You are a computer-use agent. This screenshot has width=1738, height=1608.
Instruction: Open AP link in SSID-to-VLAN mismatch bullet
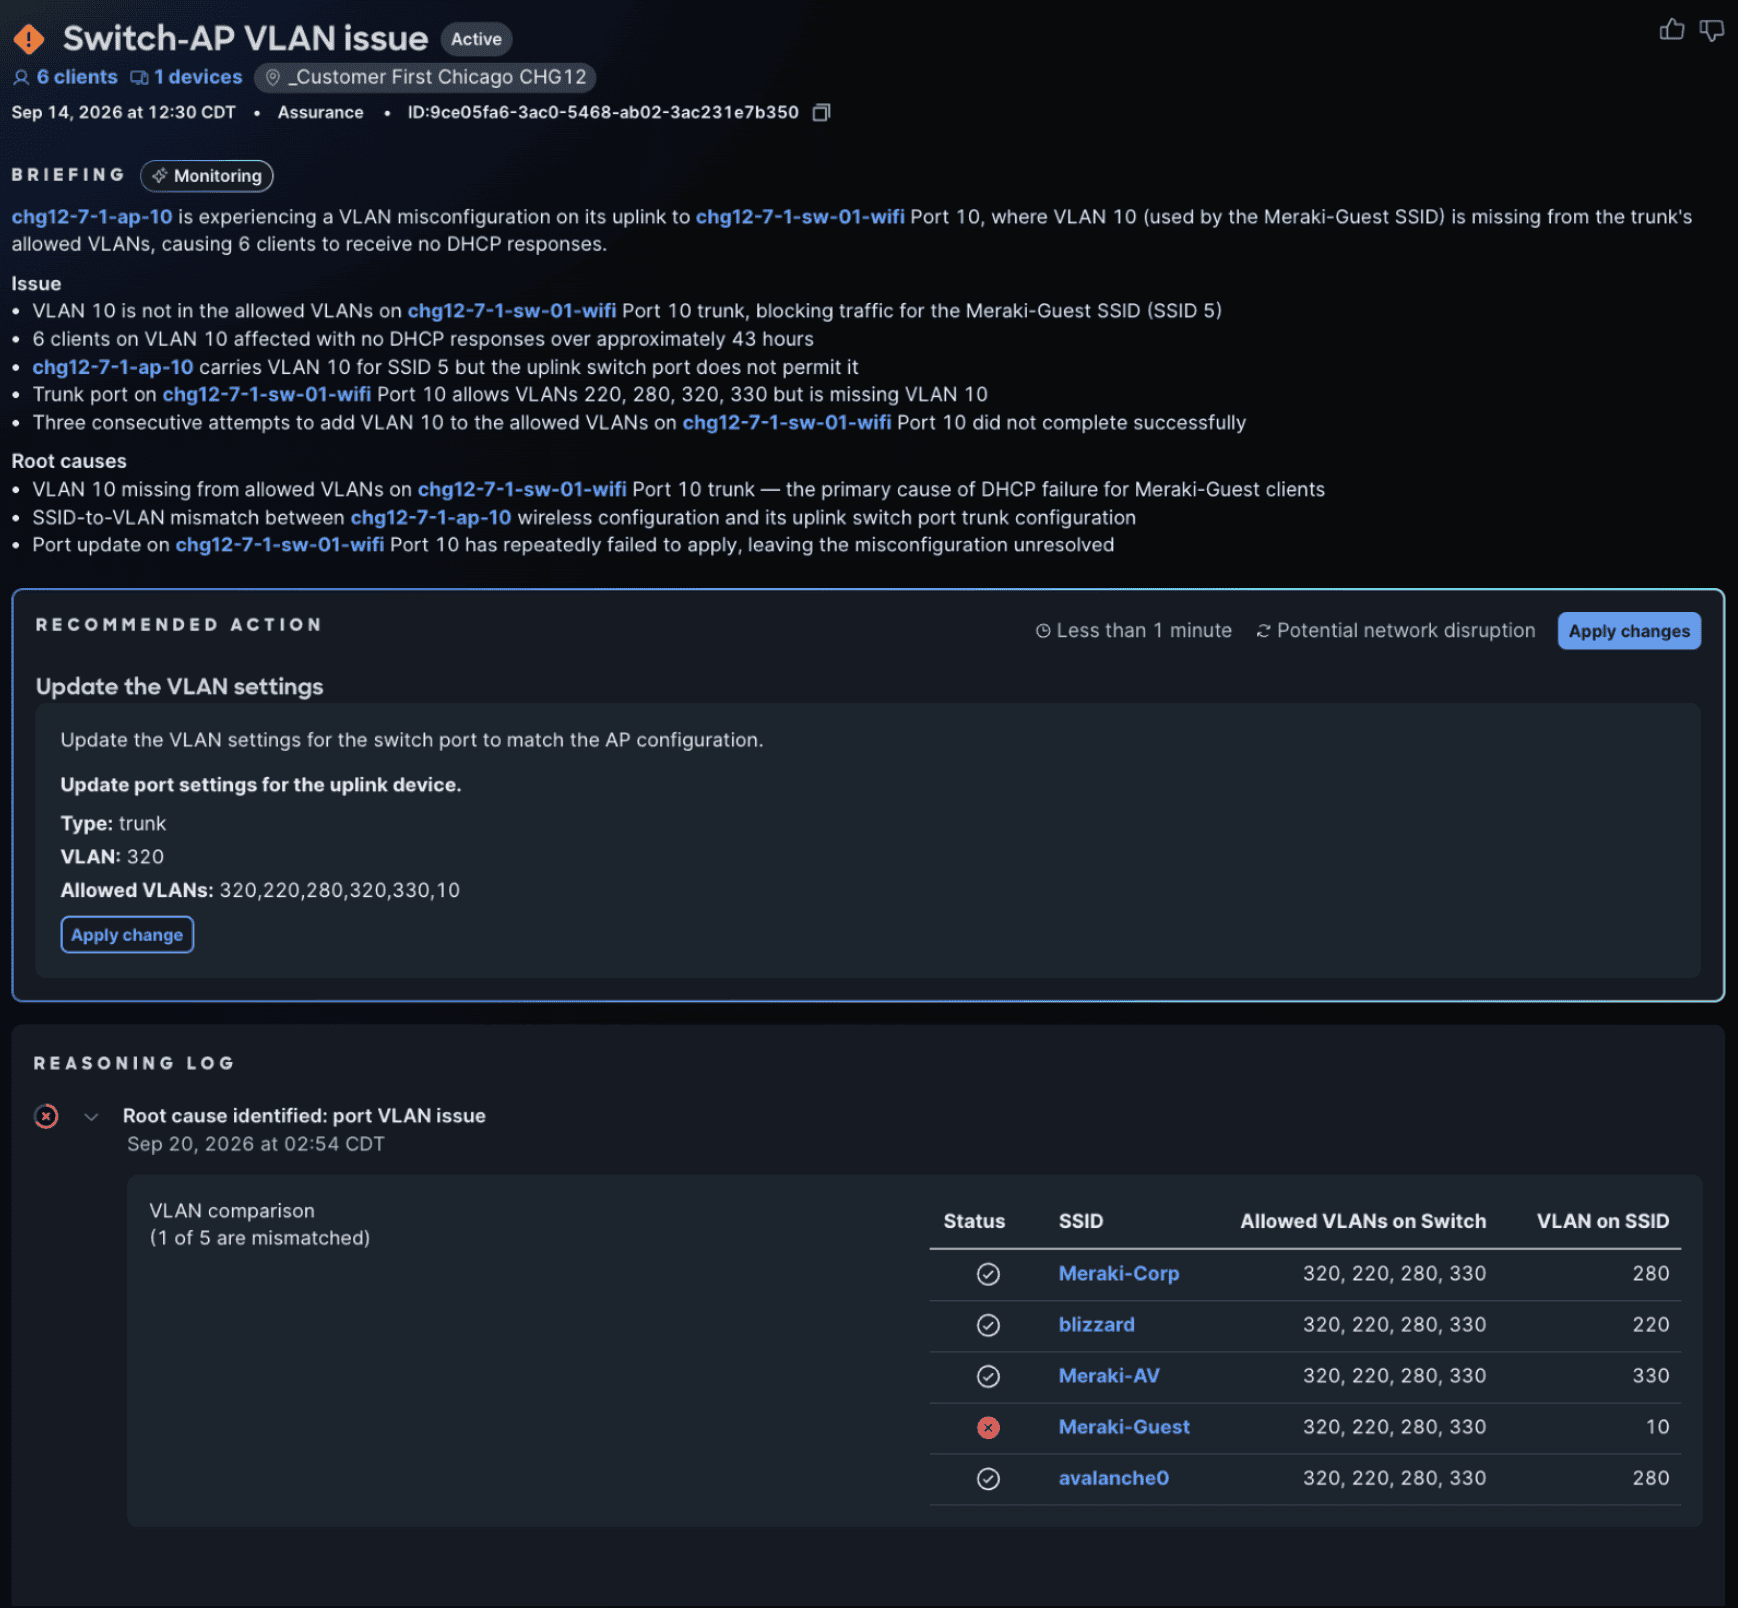coord(431,518)
